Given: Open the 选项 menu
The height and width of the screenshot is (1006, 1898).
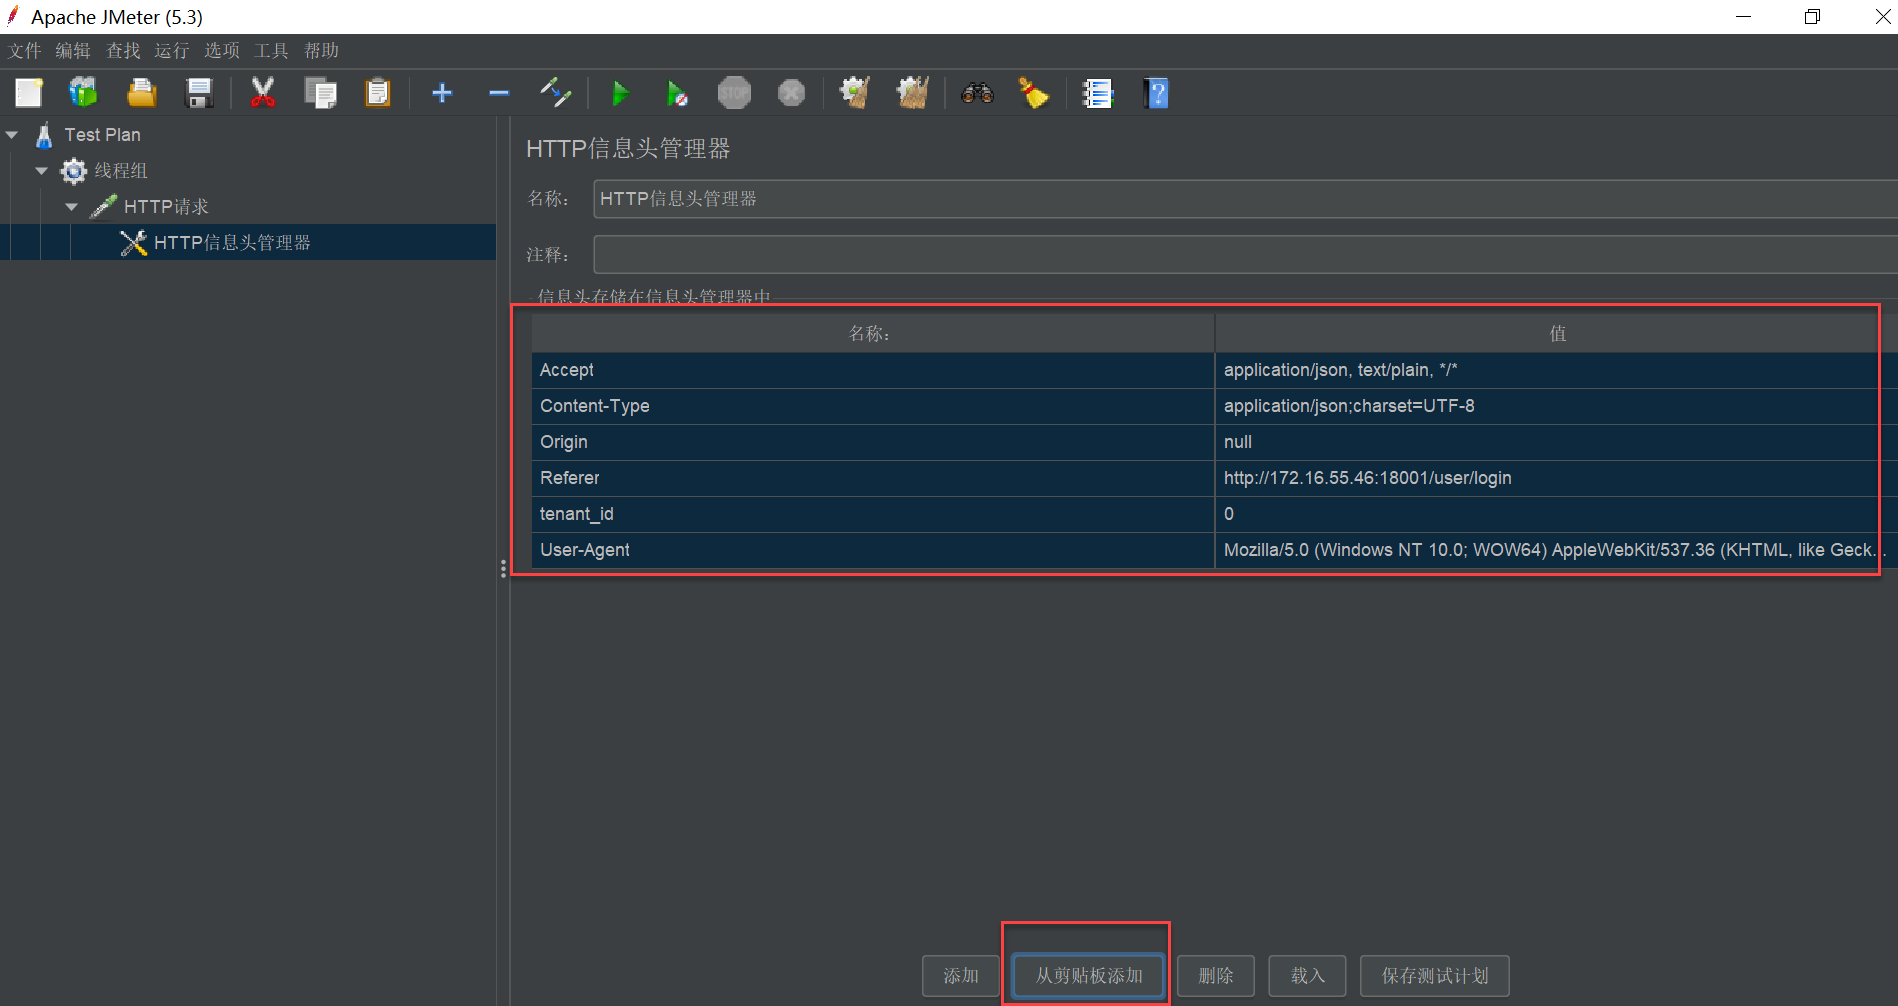Looking at the screenshot, I should click(222, 51).
